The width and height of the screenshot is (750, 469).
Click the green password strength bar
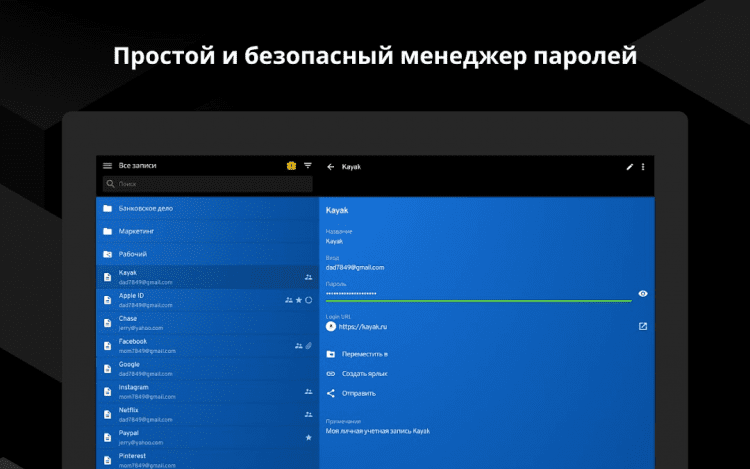[x=478, y=301]
